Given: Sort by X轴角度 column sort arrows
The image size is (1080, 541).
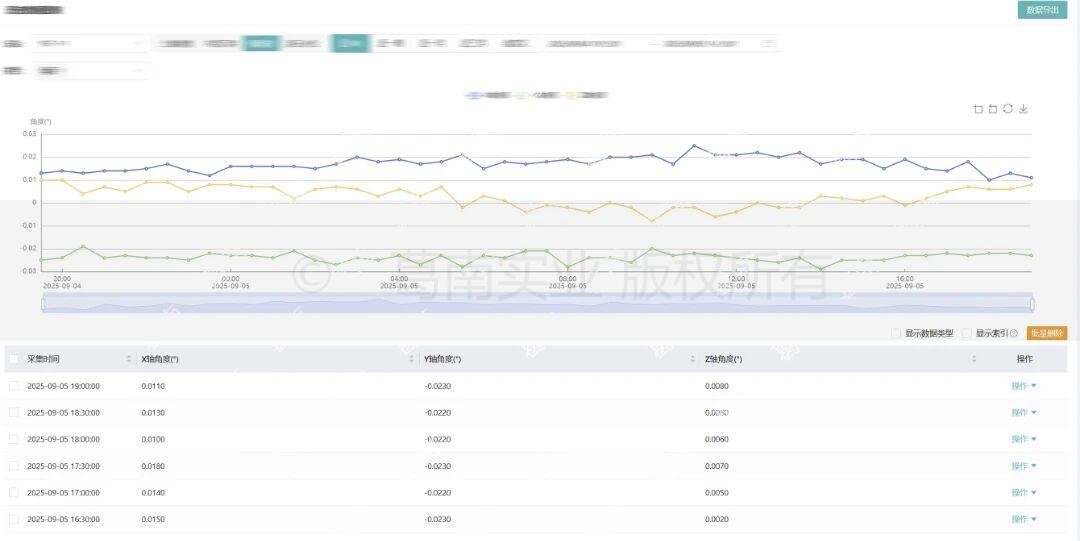Looking at the screenshot, I should [x=413, y=359].
